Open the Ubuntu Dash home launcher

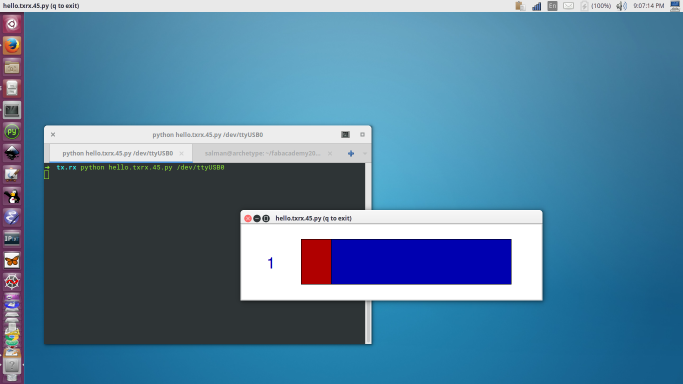[12, 24]
